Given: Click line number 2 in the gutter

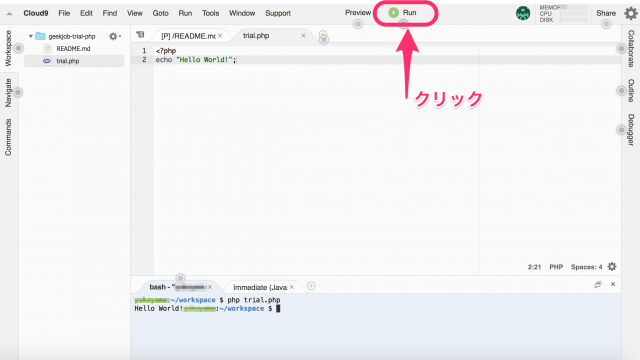Looking at the screenshot, I should point(144,60).
